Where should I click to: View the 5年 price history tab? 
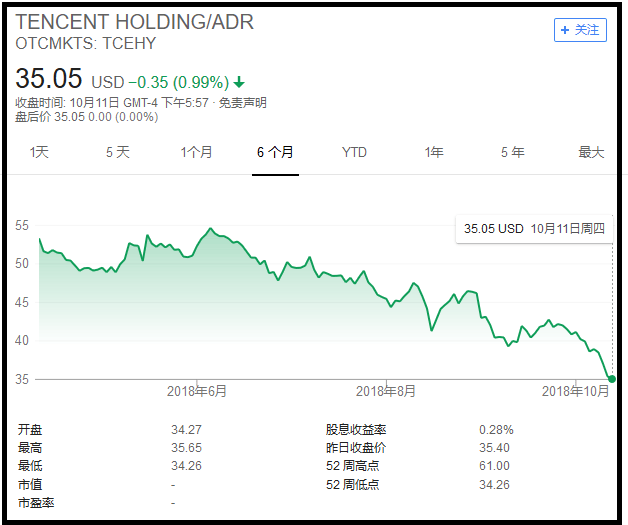[x=512, y=152]
